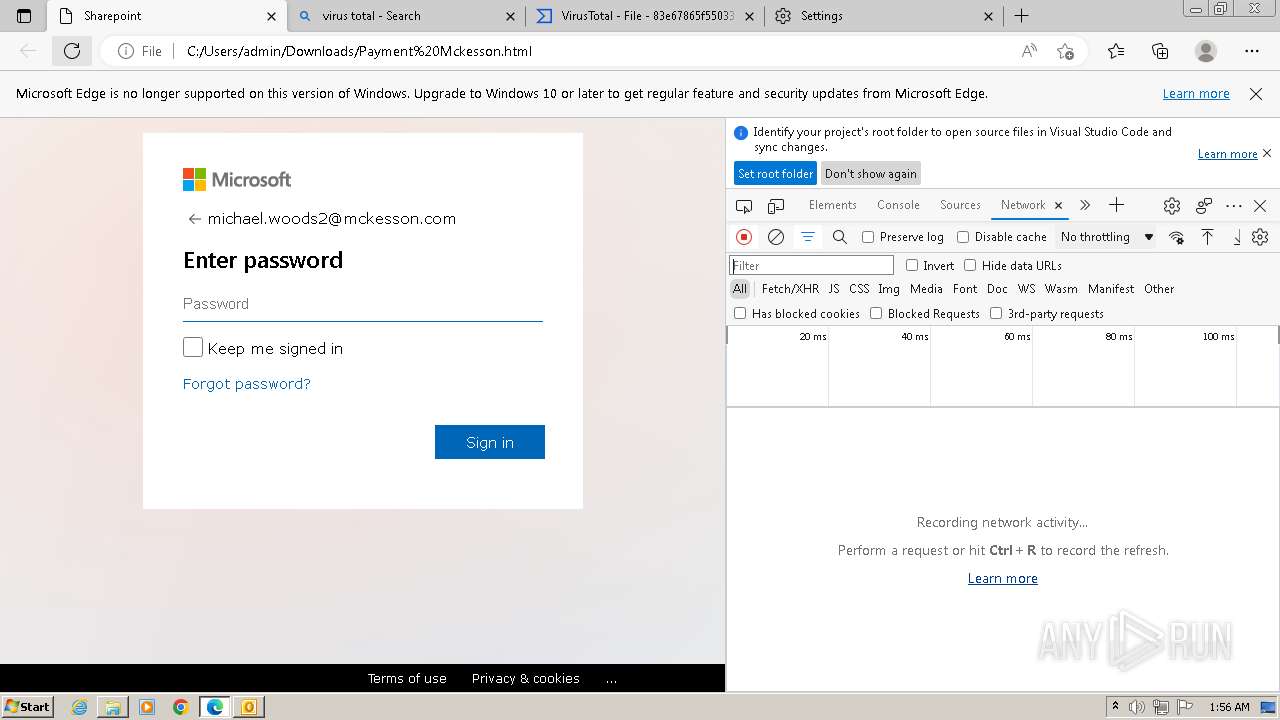Open the No throttling dropdown
This screenshot has height=720, width=1280.
click(x=1107, y=237)
